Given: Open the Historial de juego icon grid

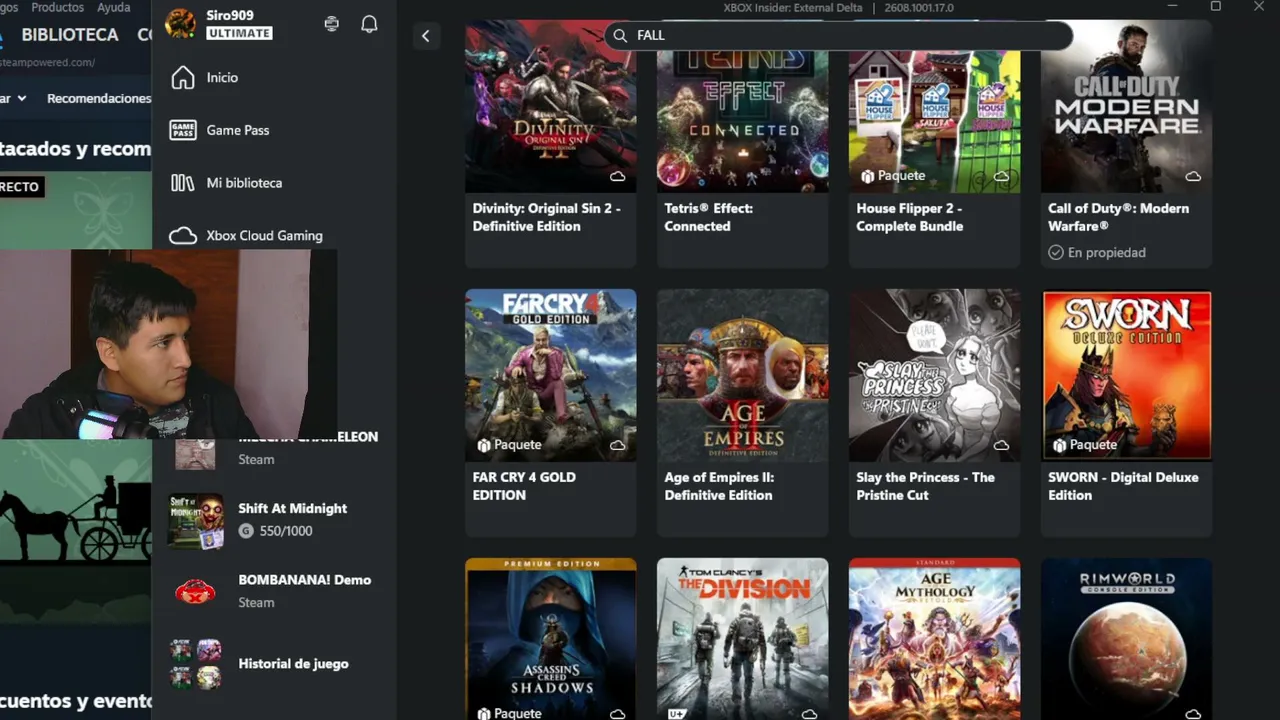Looking at the screenshot, I should 195,664.
